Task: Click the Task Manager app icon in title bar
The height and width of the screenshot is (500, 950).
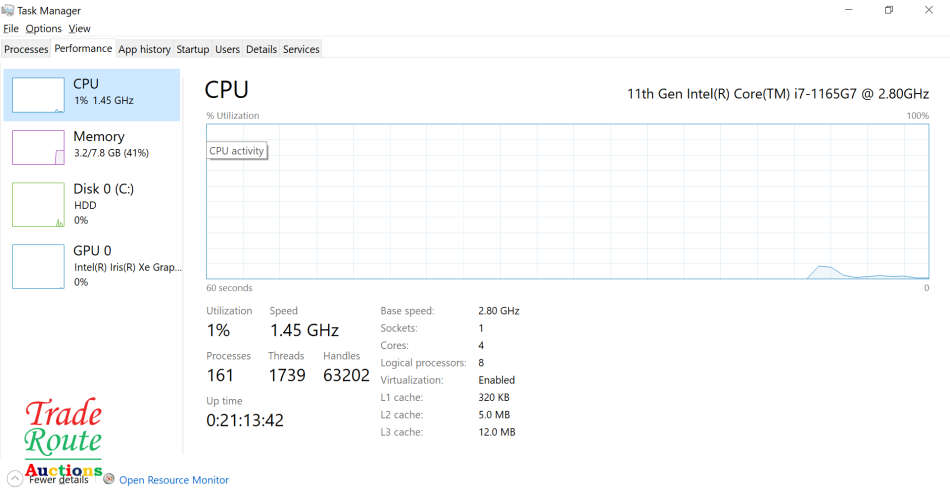Action: pyautogui.click(x=9, y=10)
